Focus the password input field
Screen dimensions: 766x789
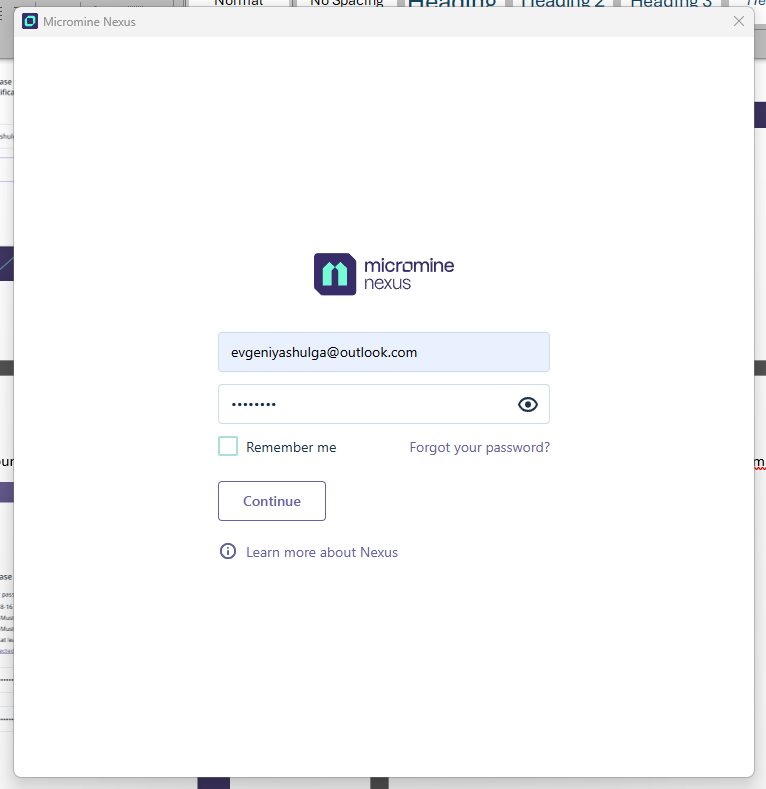pos(365,404)
